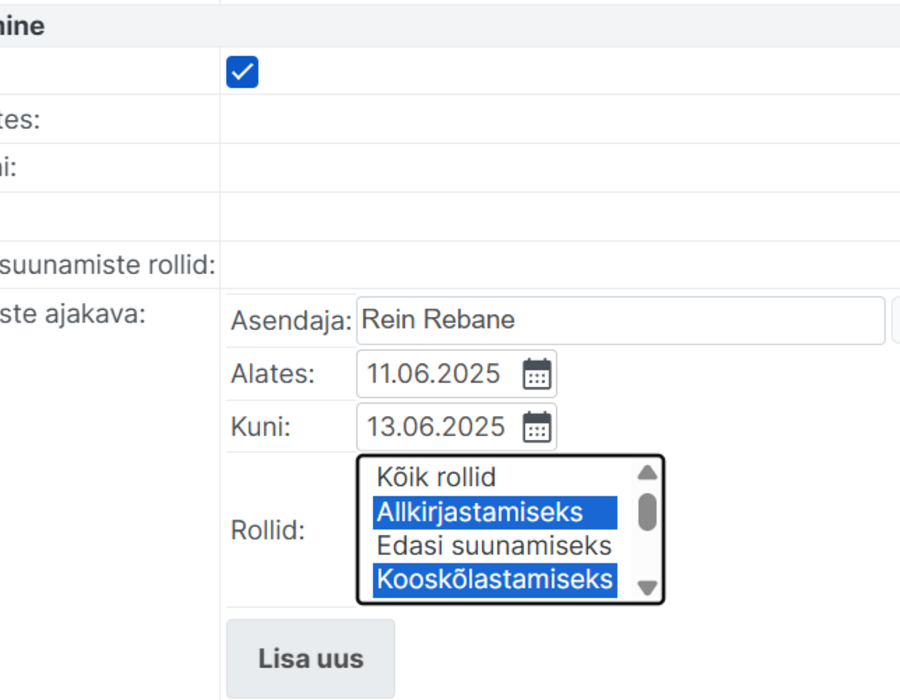Click the Asendaja field with Rein Rebane
The image size is (900, 700).
click(x=620, y=320)
